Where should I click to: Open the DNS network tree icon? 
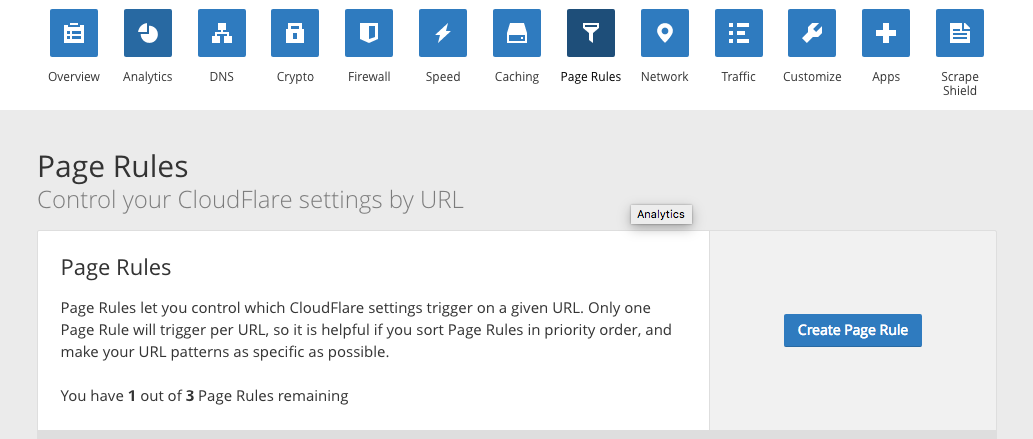coord(221,33)
